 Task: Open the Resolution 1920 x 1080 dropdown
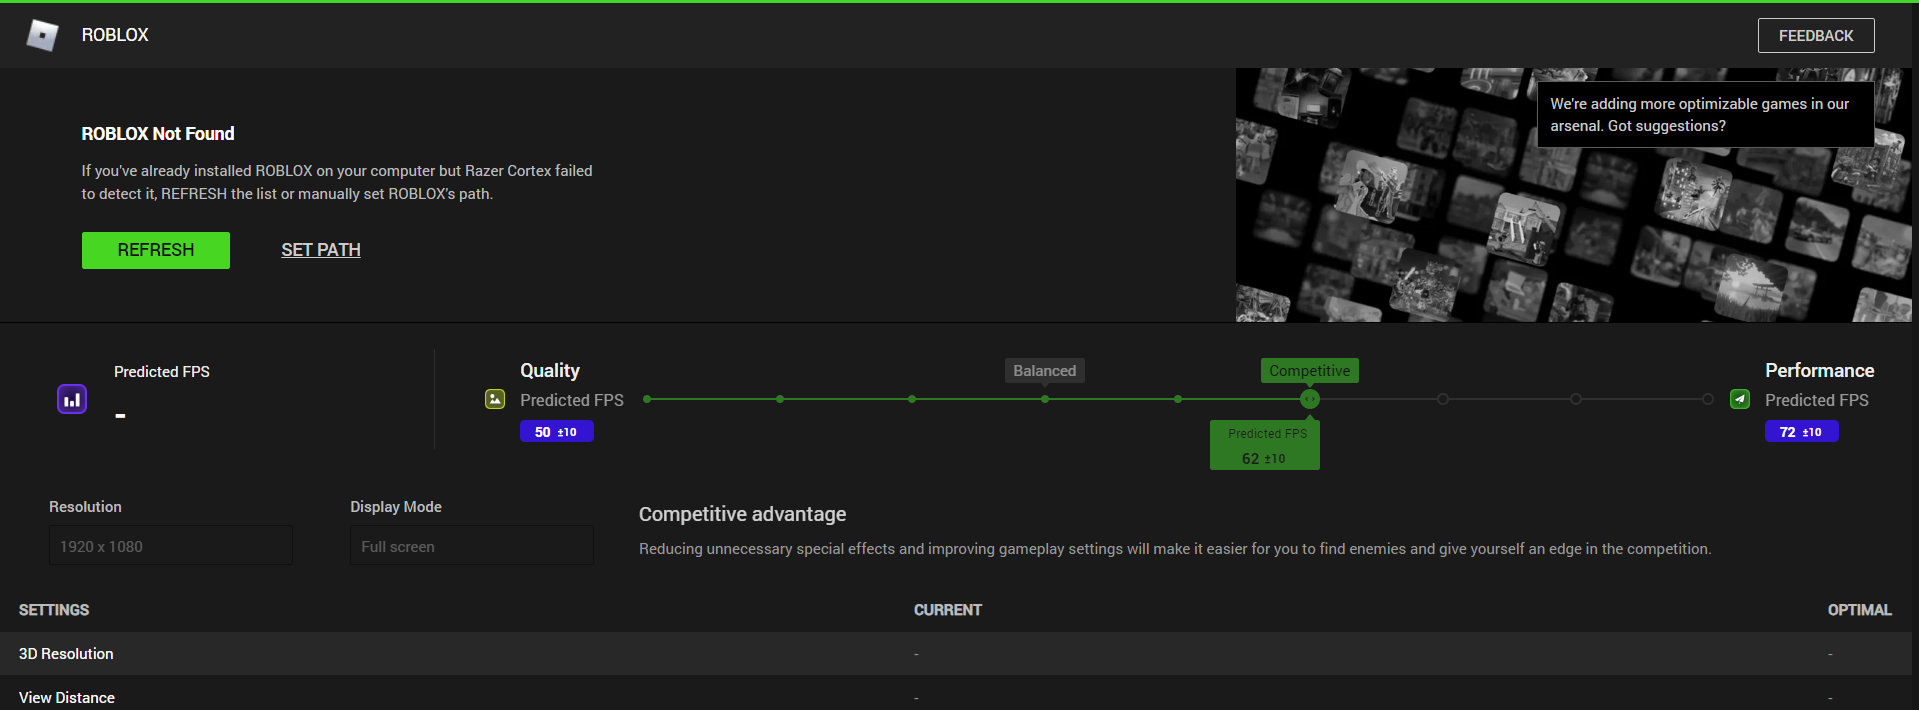click(171, 546)
